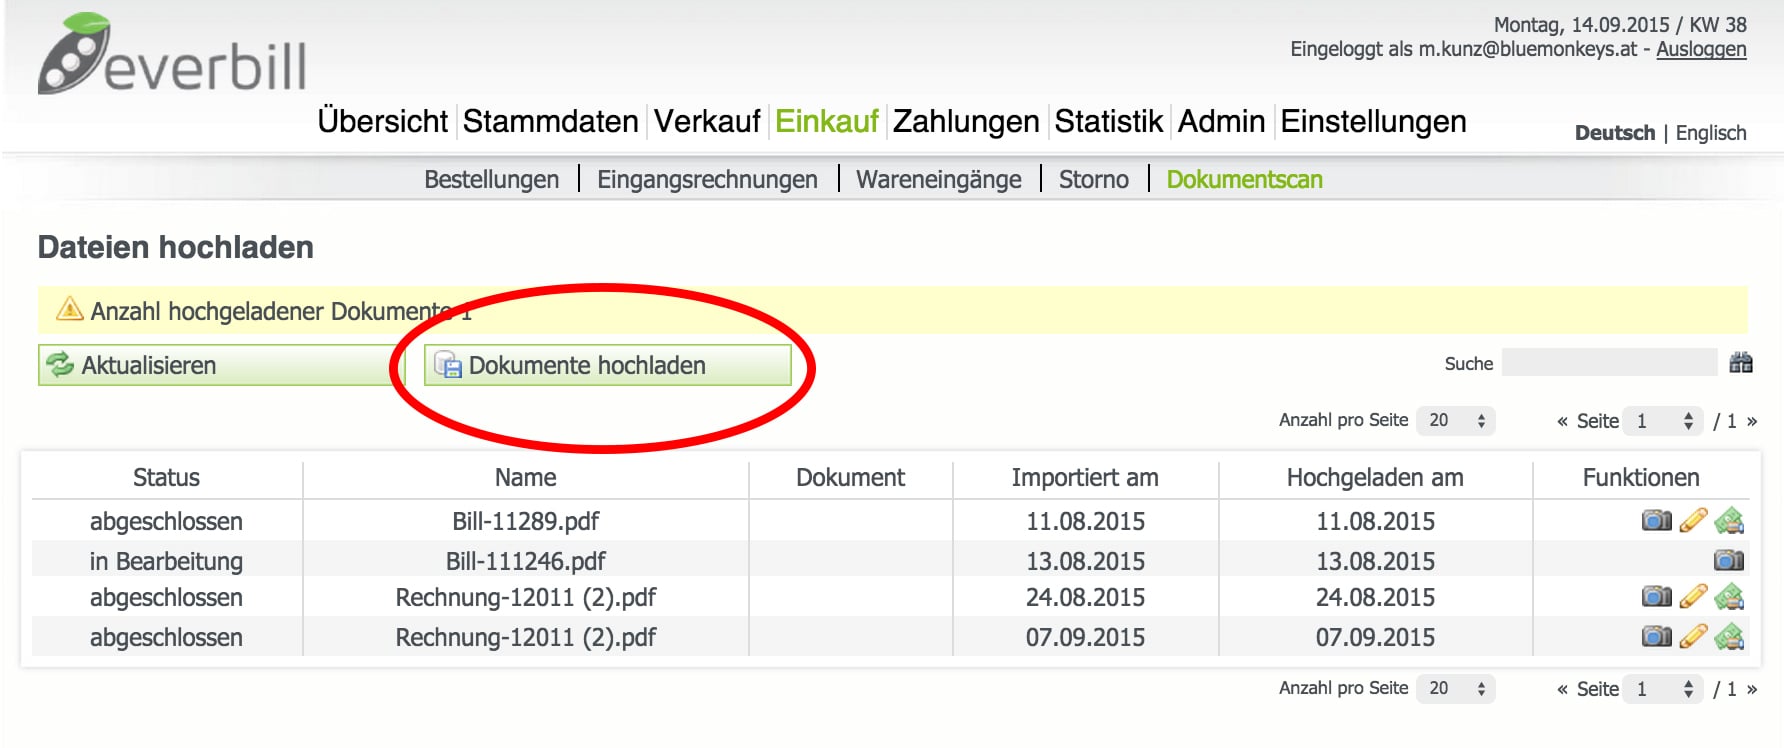The width and height of the screenshot is (1784, 748).
Task: Click camera icon for Bill-111246.pdf
Action: [x=1729, y=561]
